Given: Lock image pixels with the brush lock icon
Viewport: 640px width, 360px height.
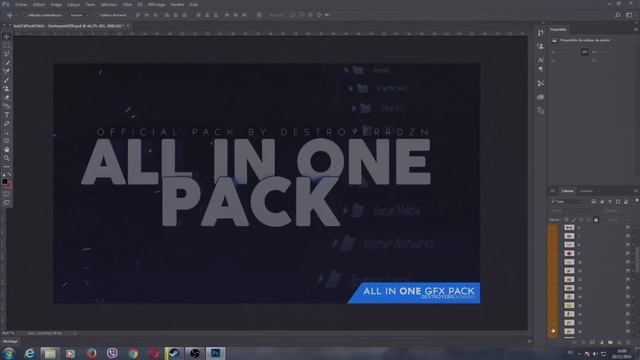Looking at the screenshot, I should 573,220.
